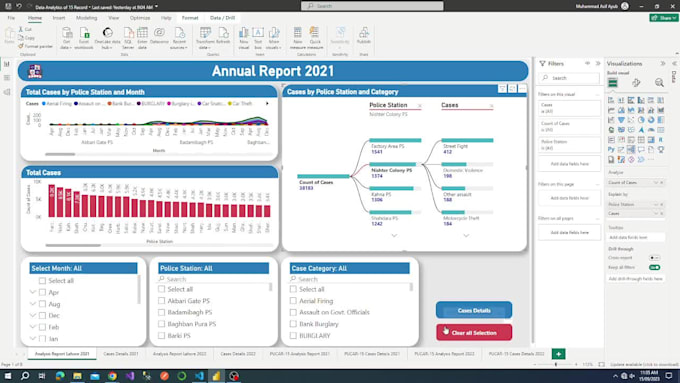The width and height of the screenshot is (680, 383).
Task: Check Aug in month slicer
Action: (x=42, y=304)
